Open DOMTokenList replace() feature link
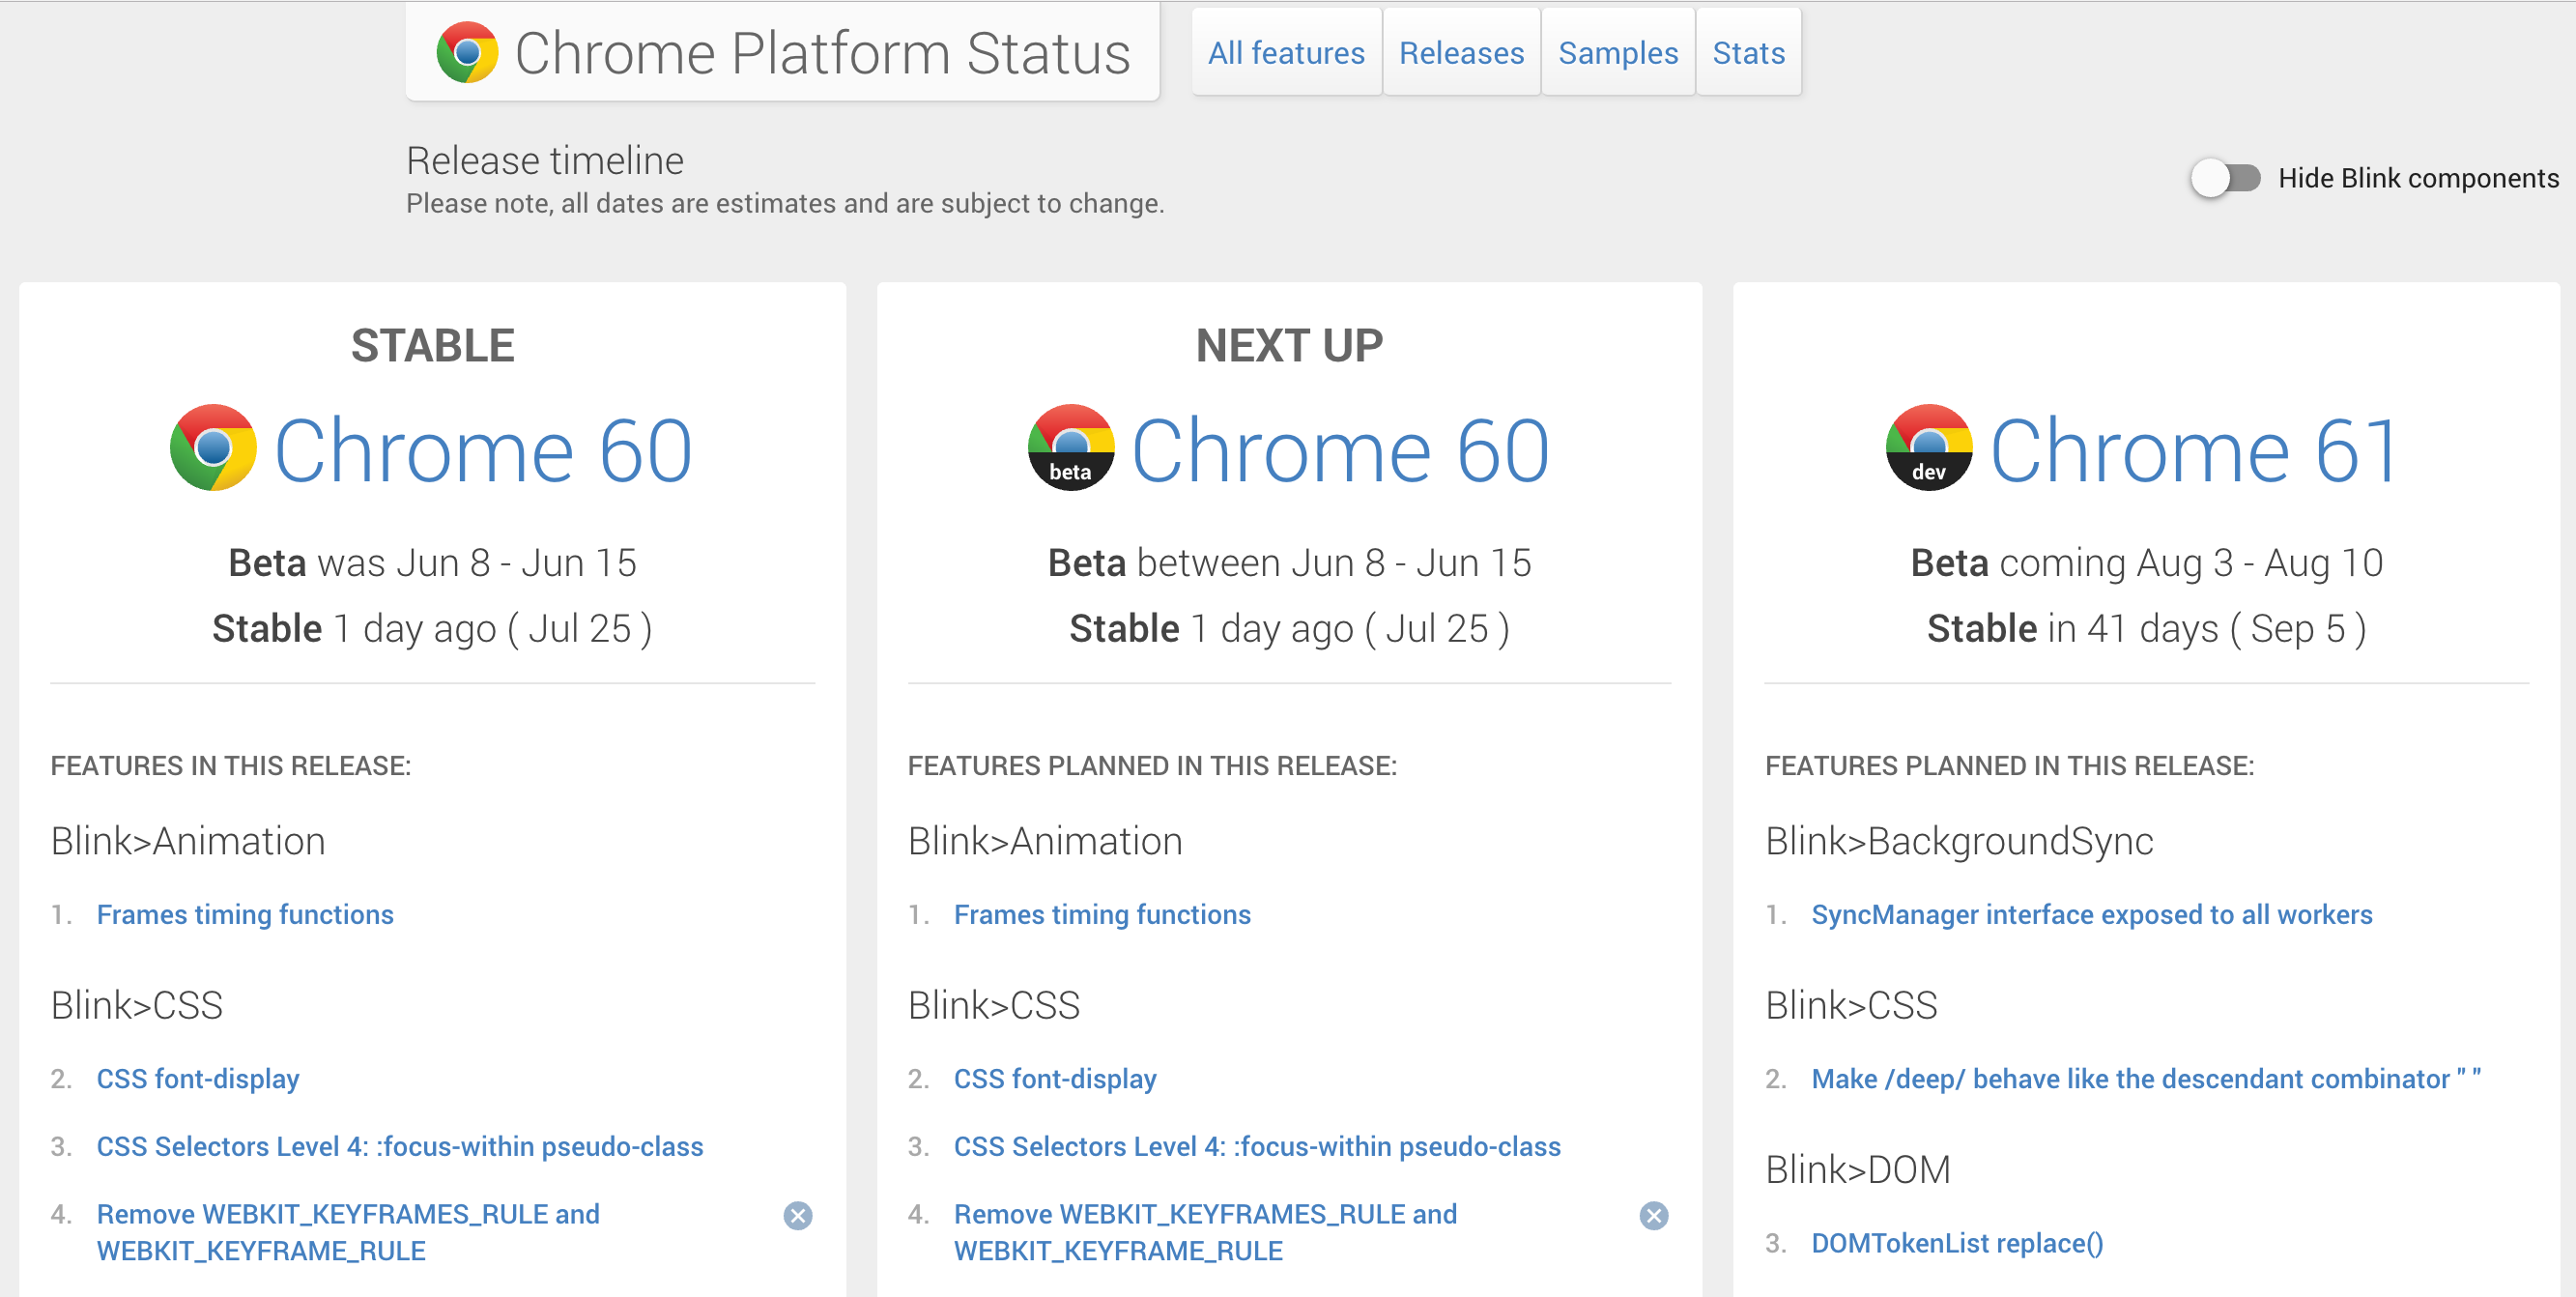2576x1297 pixels. 1957,1243
